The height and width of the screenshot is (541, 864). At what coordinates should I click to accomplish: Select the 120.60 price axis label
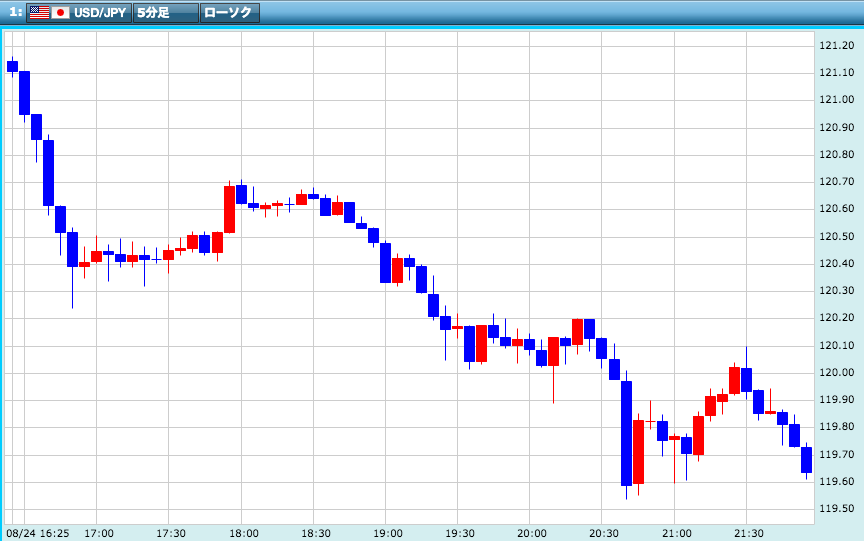pos(836,209)
